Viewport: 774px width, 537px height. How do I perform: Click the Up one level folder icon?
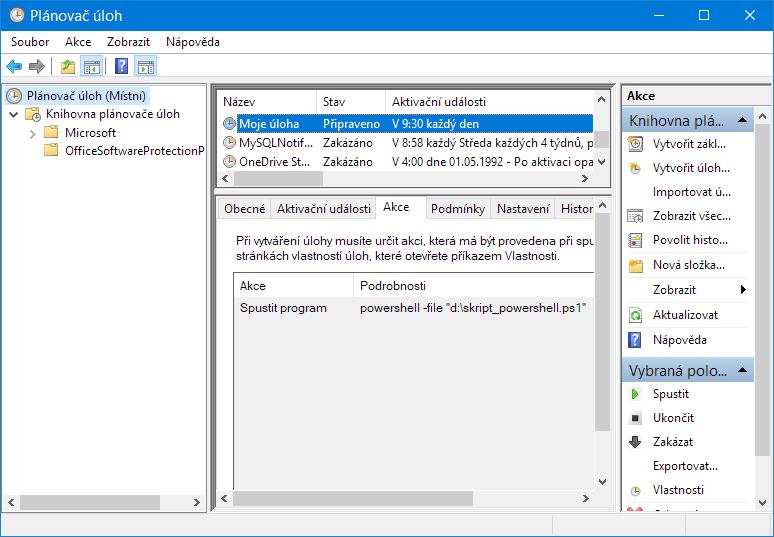[68, 67]
